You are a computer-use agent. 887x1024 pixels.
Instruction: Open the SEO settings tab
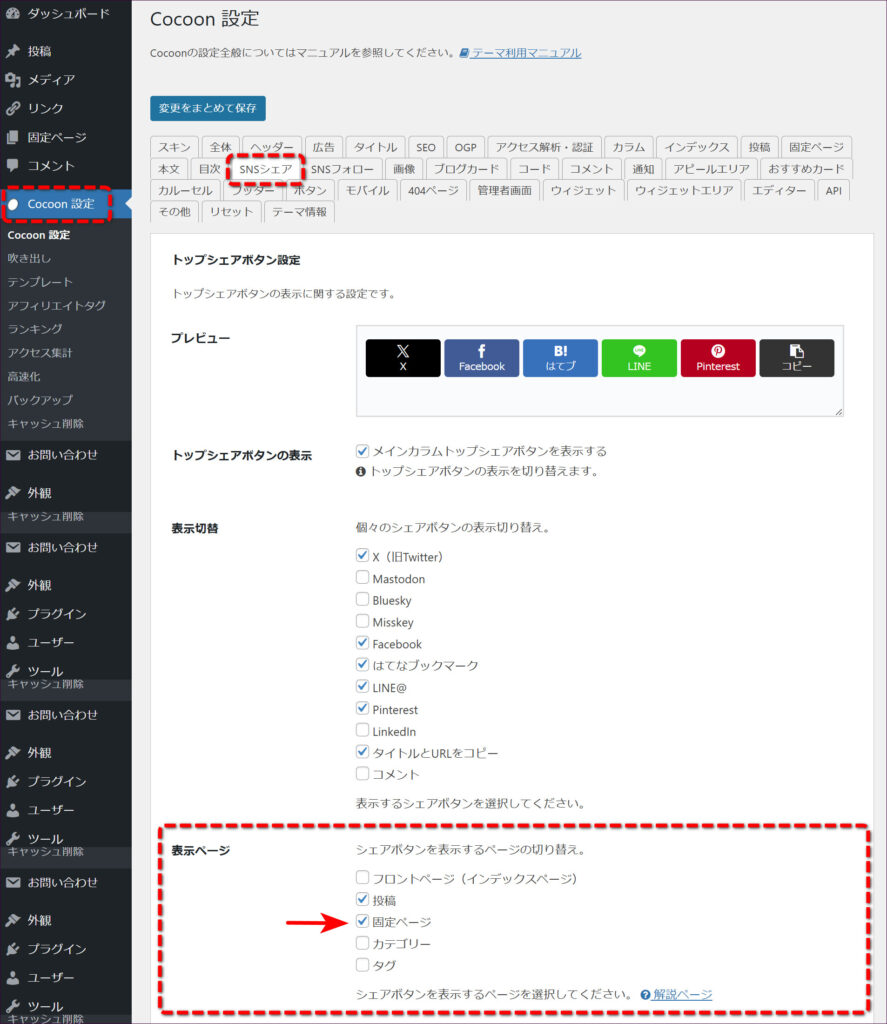(426, 147)
